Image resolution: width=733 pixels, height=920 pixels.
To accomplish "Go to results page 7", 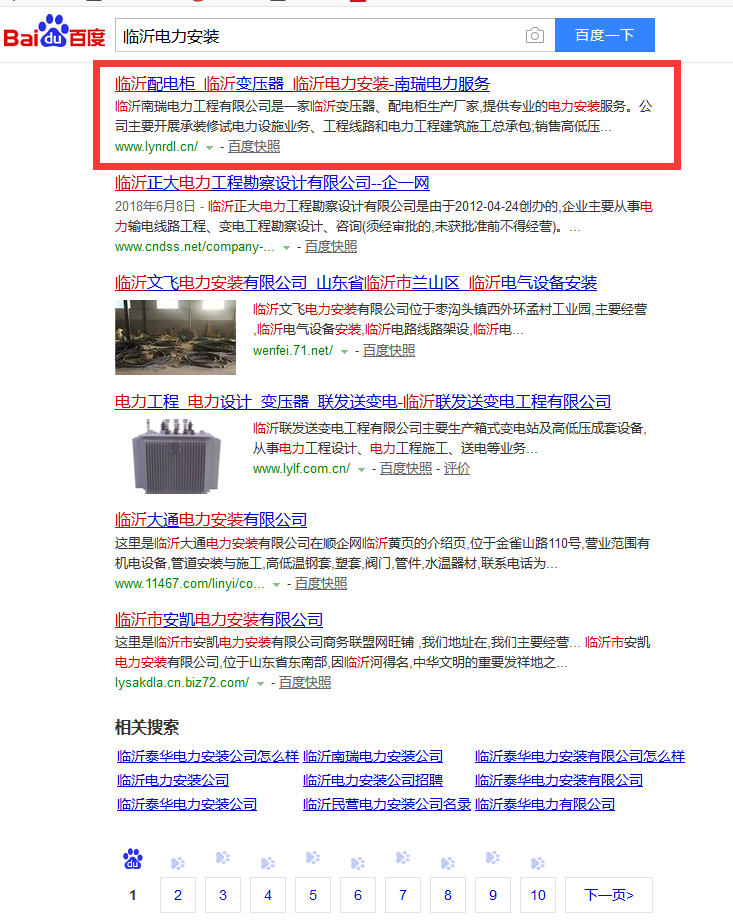I will coord(403,895).
